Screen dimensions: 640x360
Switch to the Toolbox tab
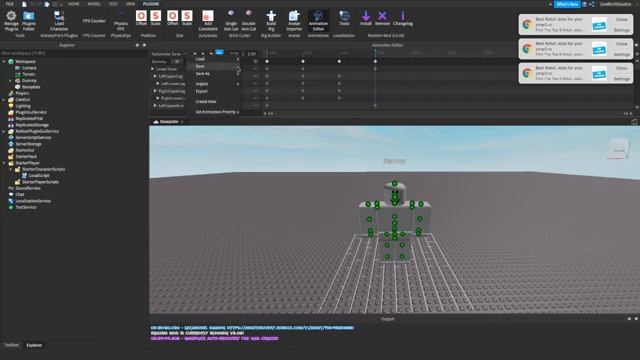11,345
